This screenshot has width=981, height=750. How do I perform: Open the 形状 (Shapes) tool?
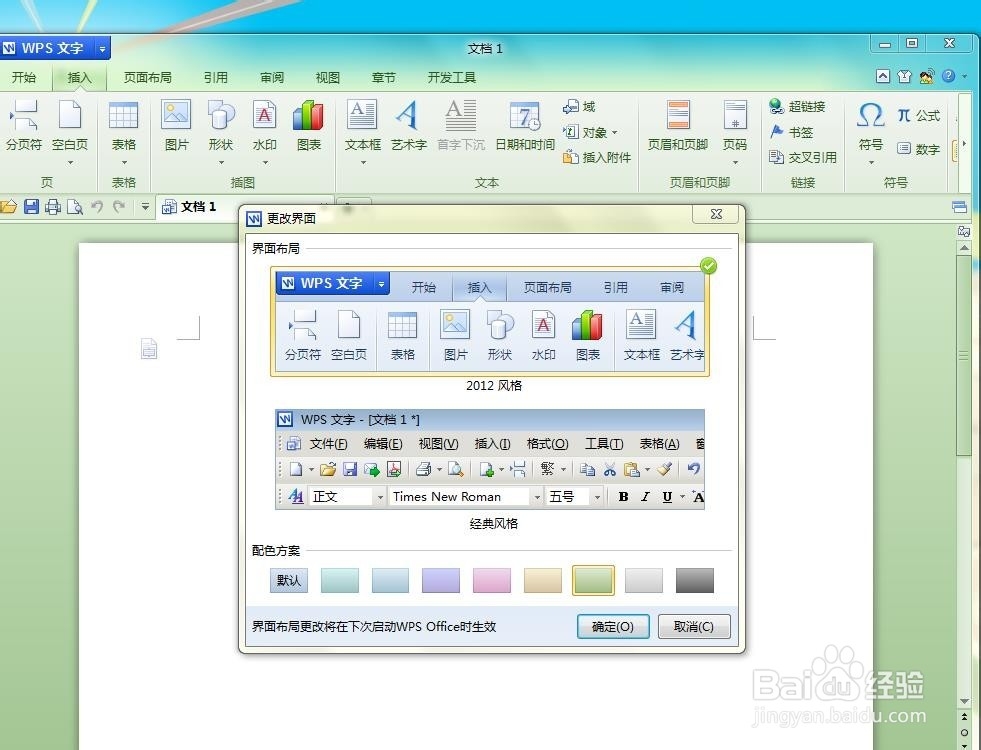(220, 125)
